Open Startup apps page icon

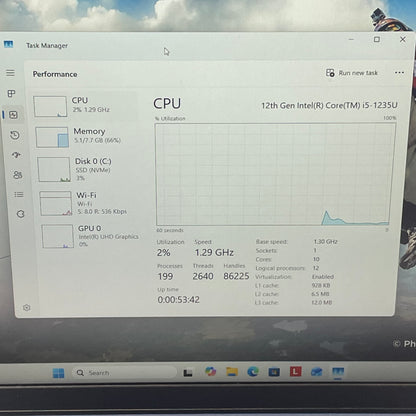click(16, 155)
